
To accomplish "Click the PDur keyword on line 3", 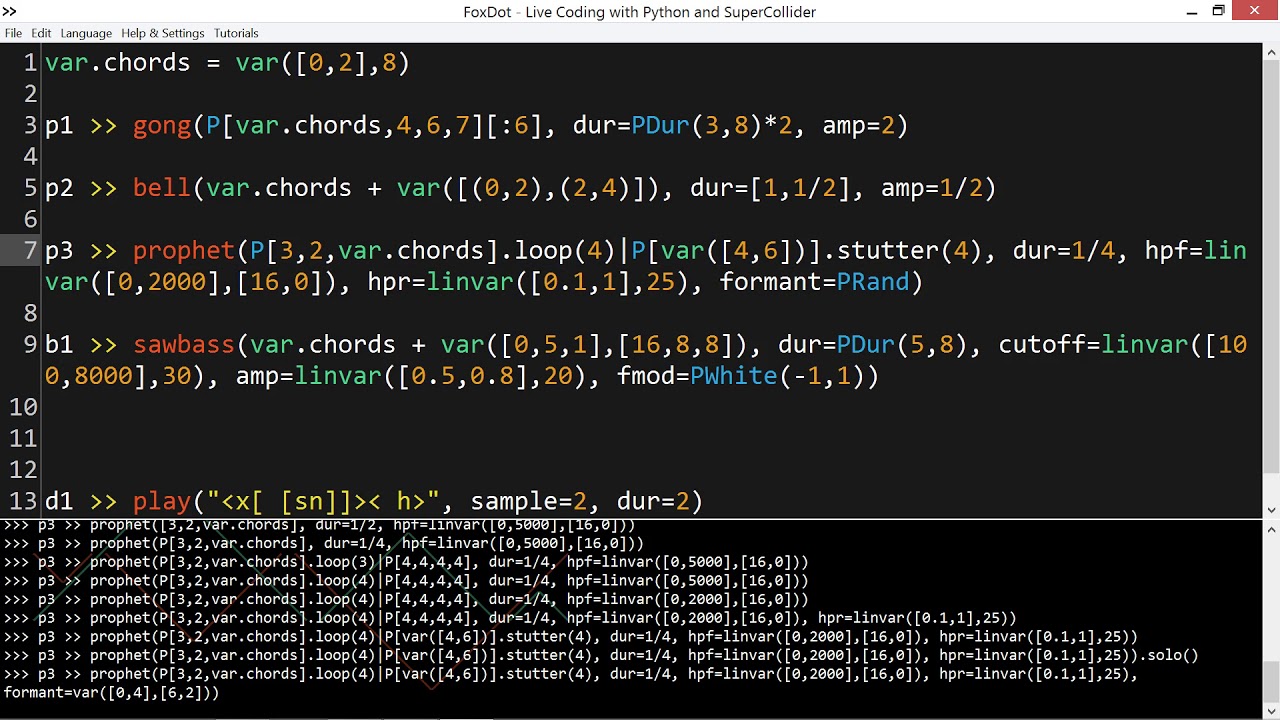I will click(x=662, y=125).
